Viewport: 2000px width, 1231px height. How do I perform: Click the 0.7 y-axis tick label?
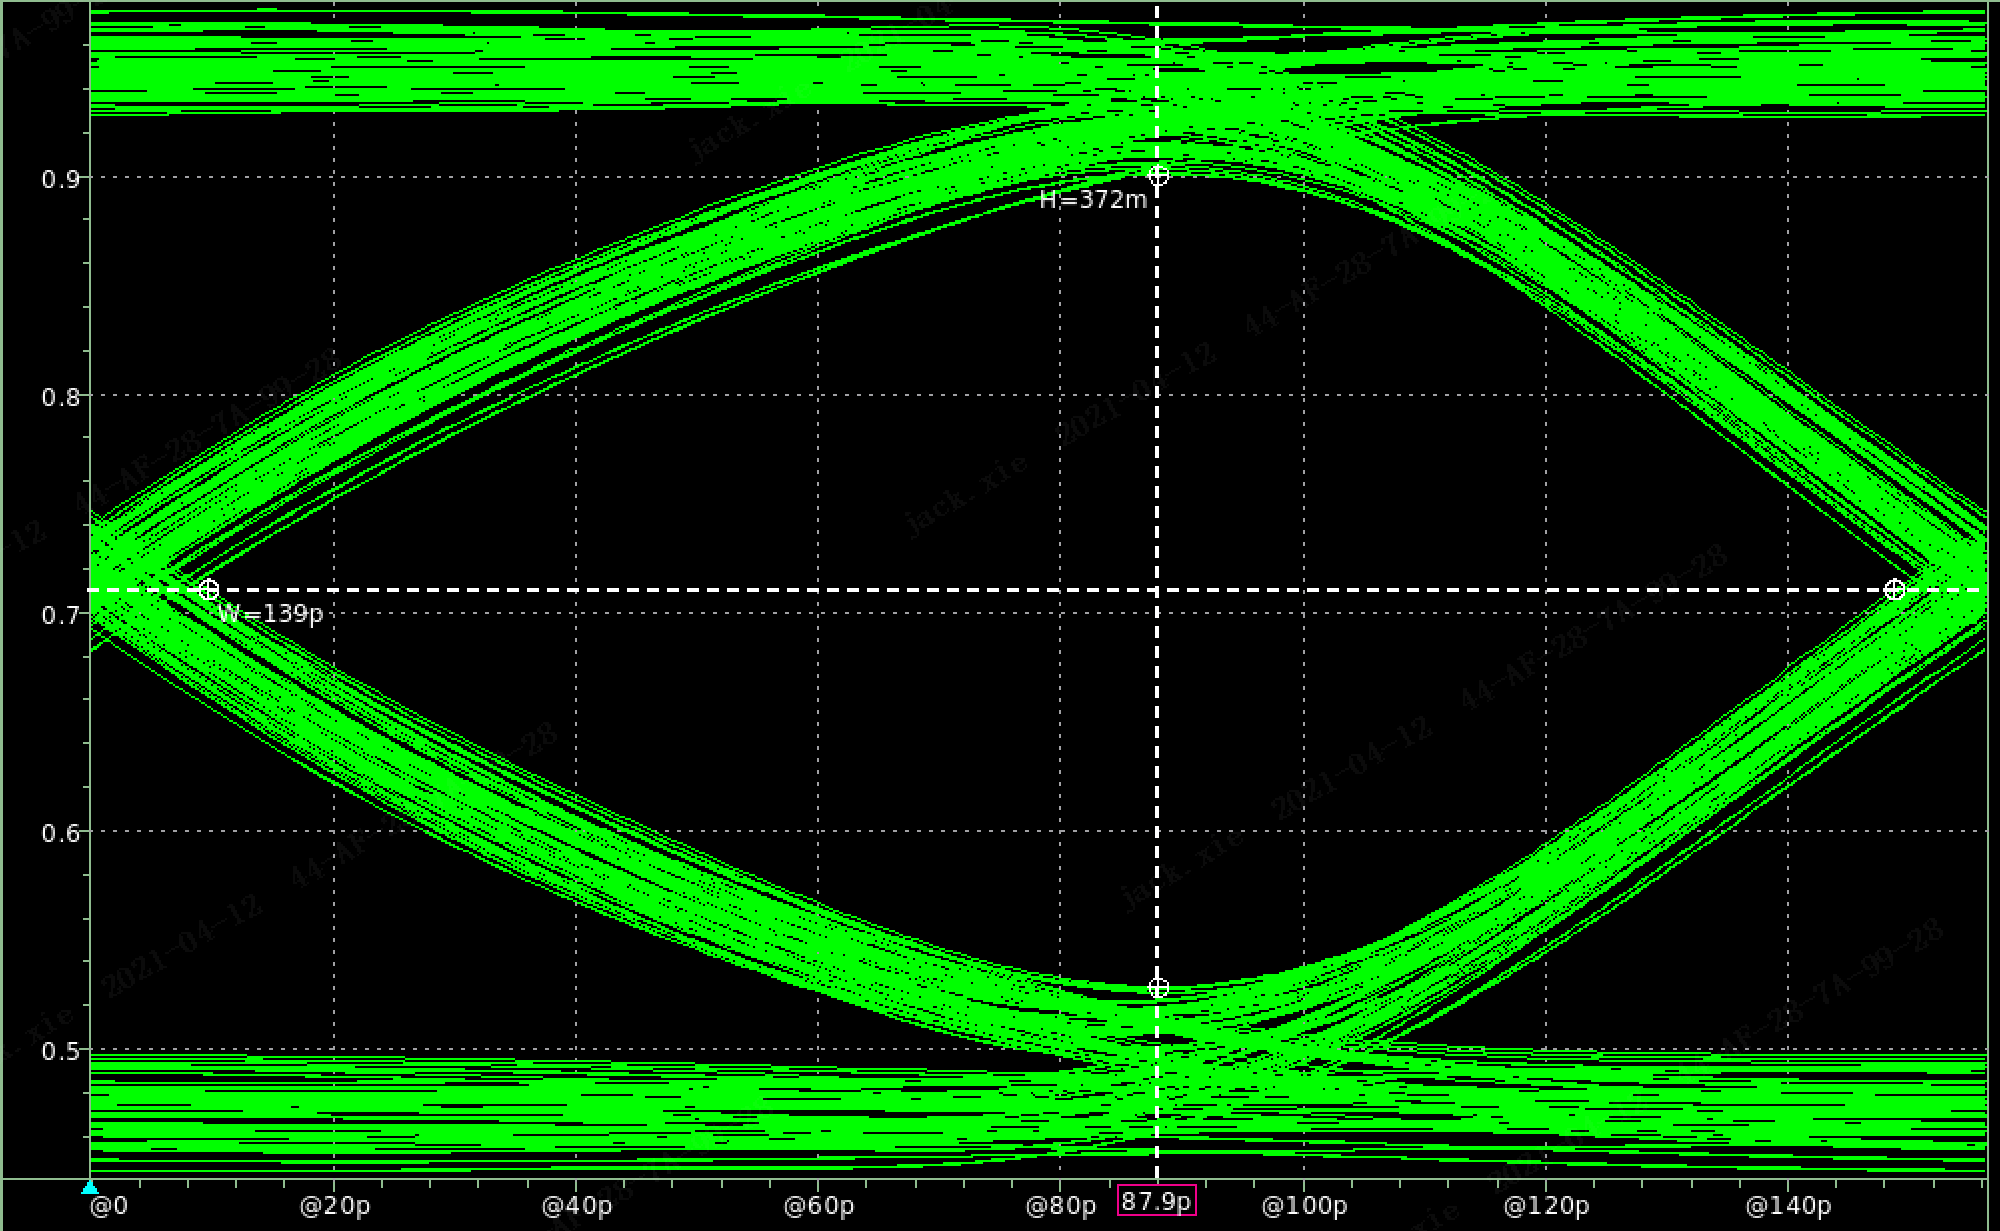point(60,615)
